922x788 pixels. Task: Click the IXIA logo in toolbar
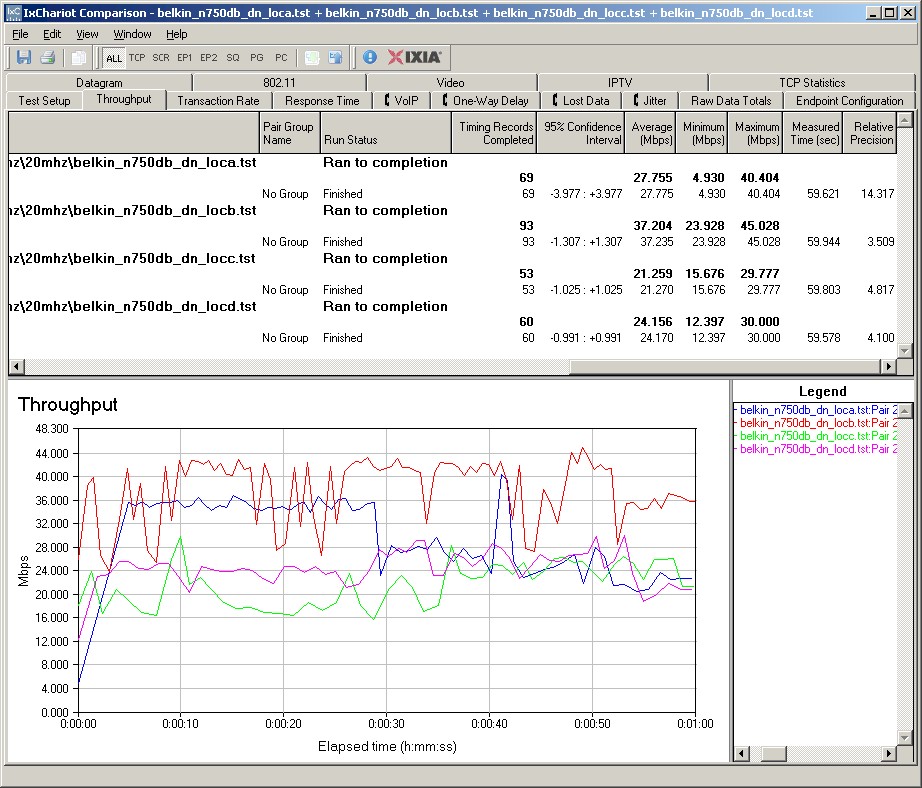pyautogui.click(x=415, y=57)
